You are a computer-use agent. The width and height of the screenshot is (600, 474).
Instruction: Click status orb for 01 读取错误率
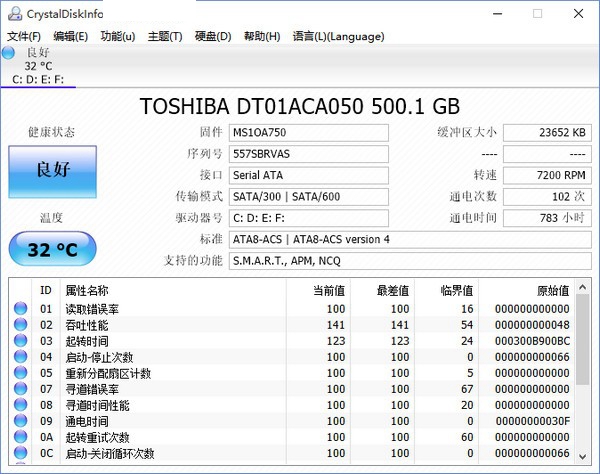pyautogui.click(x=20, y=308)
